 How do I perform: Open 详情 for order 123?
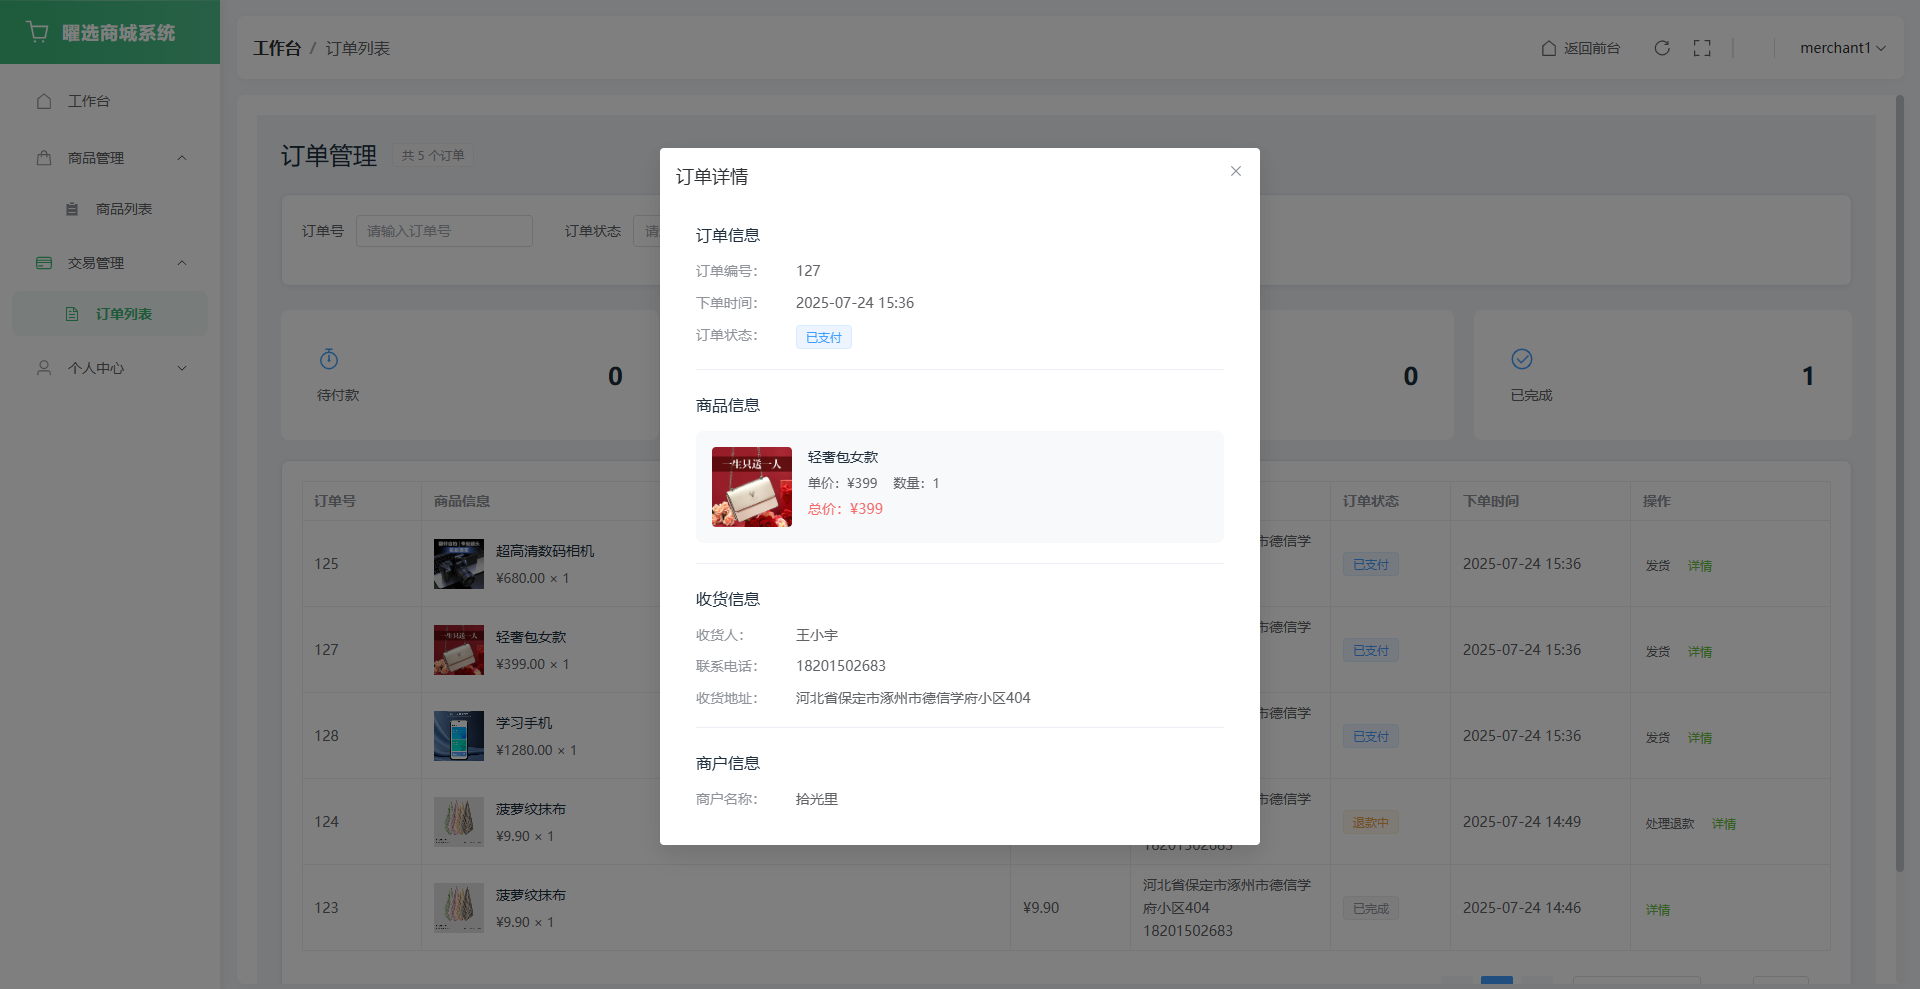pyautogui.click(x=1658, y=910)
